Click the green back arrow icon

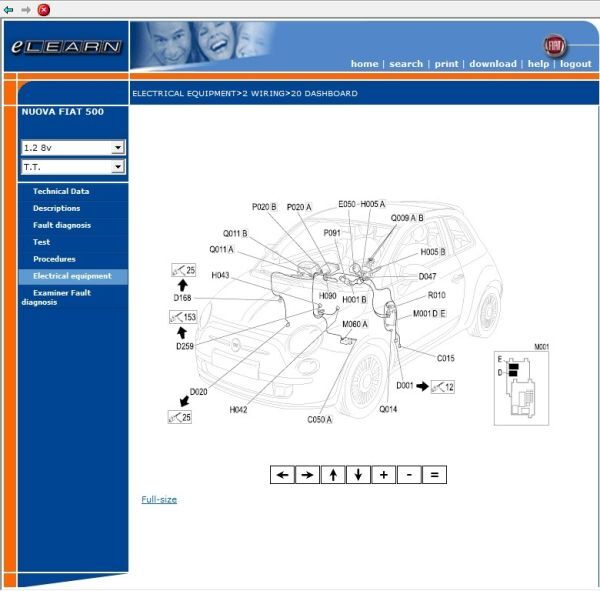point(8,10)
